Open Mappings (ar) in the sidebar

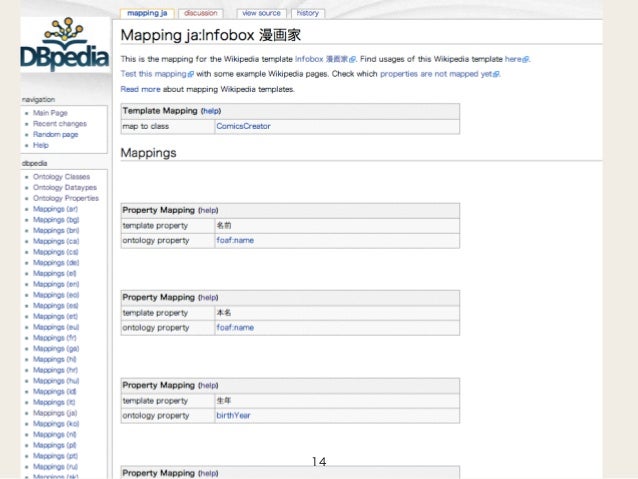click(x=55, y=209)
